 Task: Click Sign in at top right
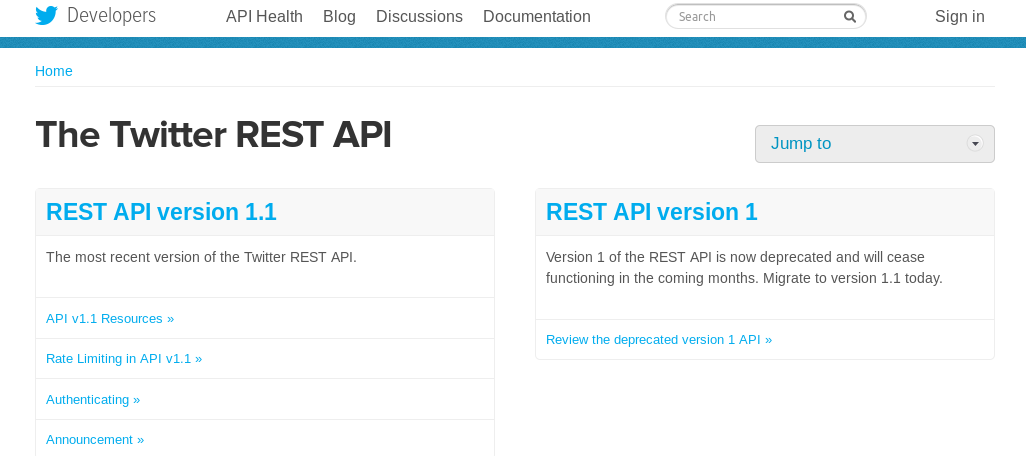(959, 16)
